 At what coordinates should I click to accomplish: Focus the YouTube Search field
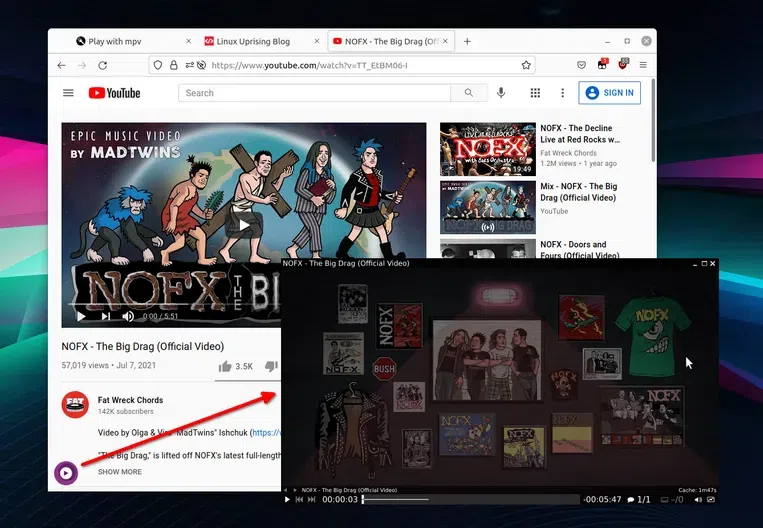(x=314, y=93)
